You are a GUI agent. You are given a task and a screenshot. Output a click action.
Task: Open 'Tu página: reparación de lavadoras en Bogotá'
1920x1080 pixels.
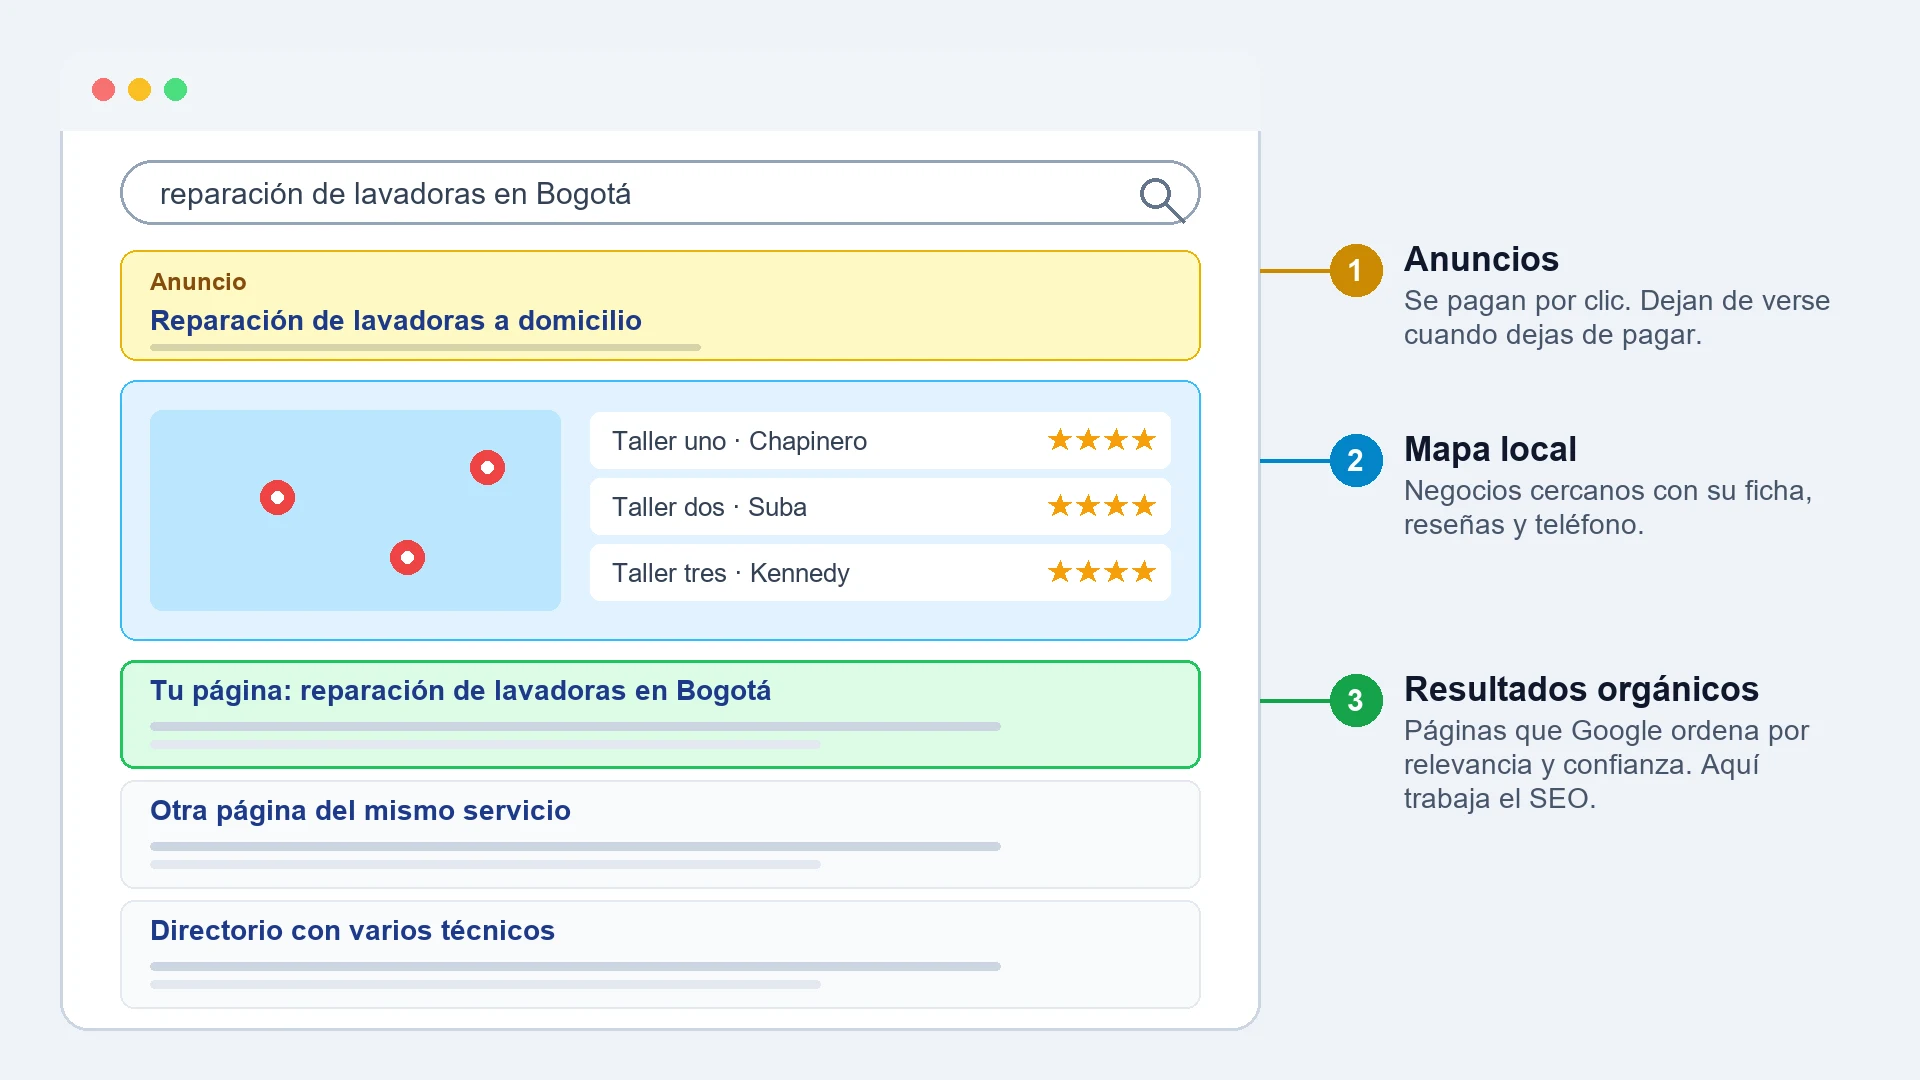460,691
